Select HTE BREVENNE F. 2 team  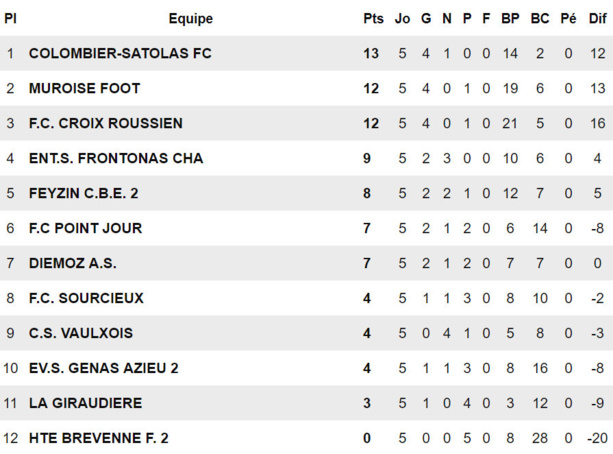click(x=99, y=438)
